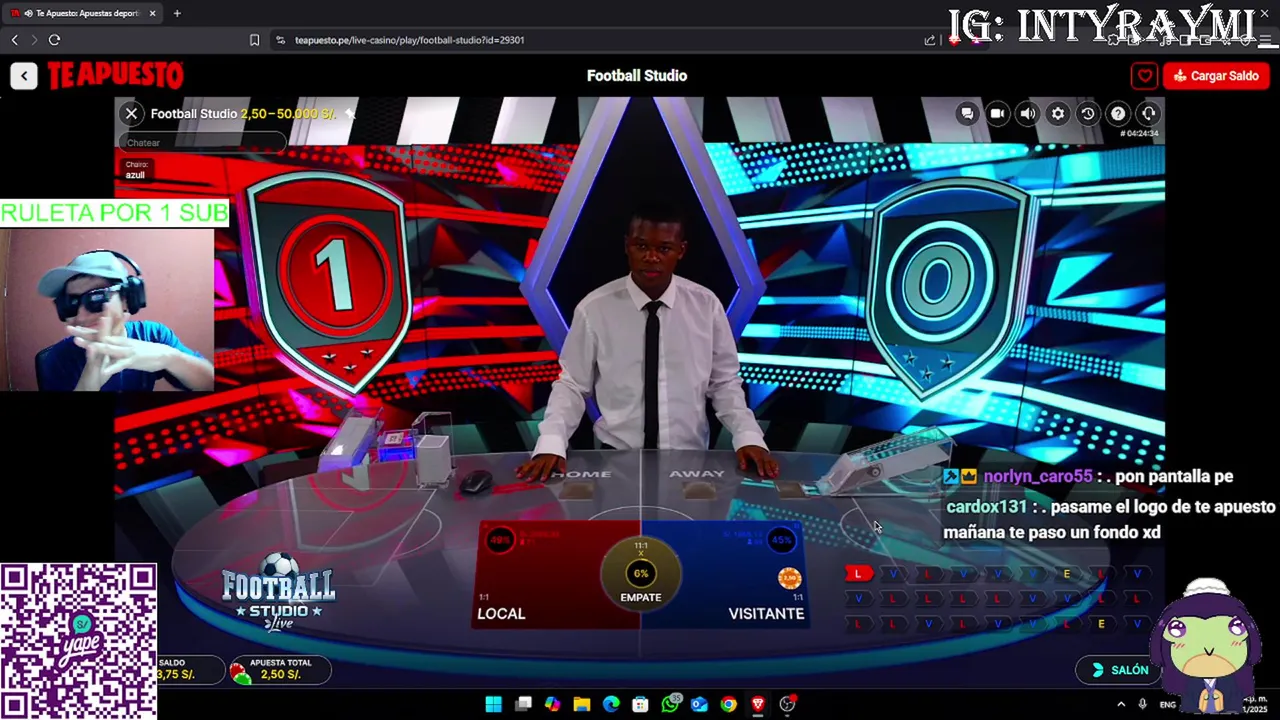
Task: Contact live support headset icon
Action: click(x=1149, y=114)
